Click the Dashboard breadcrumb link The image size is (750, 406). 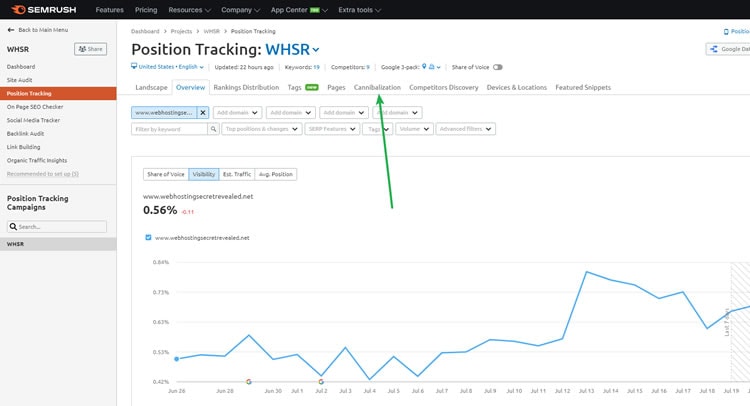pyautogui.click(x=145, y=31)
